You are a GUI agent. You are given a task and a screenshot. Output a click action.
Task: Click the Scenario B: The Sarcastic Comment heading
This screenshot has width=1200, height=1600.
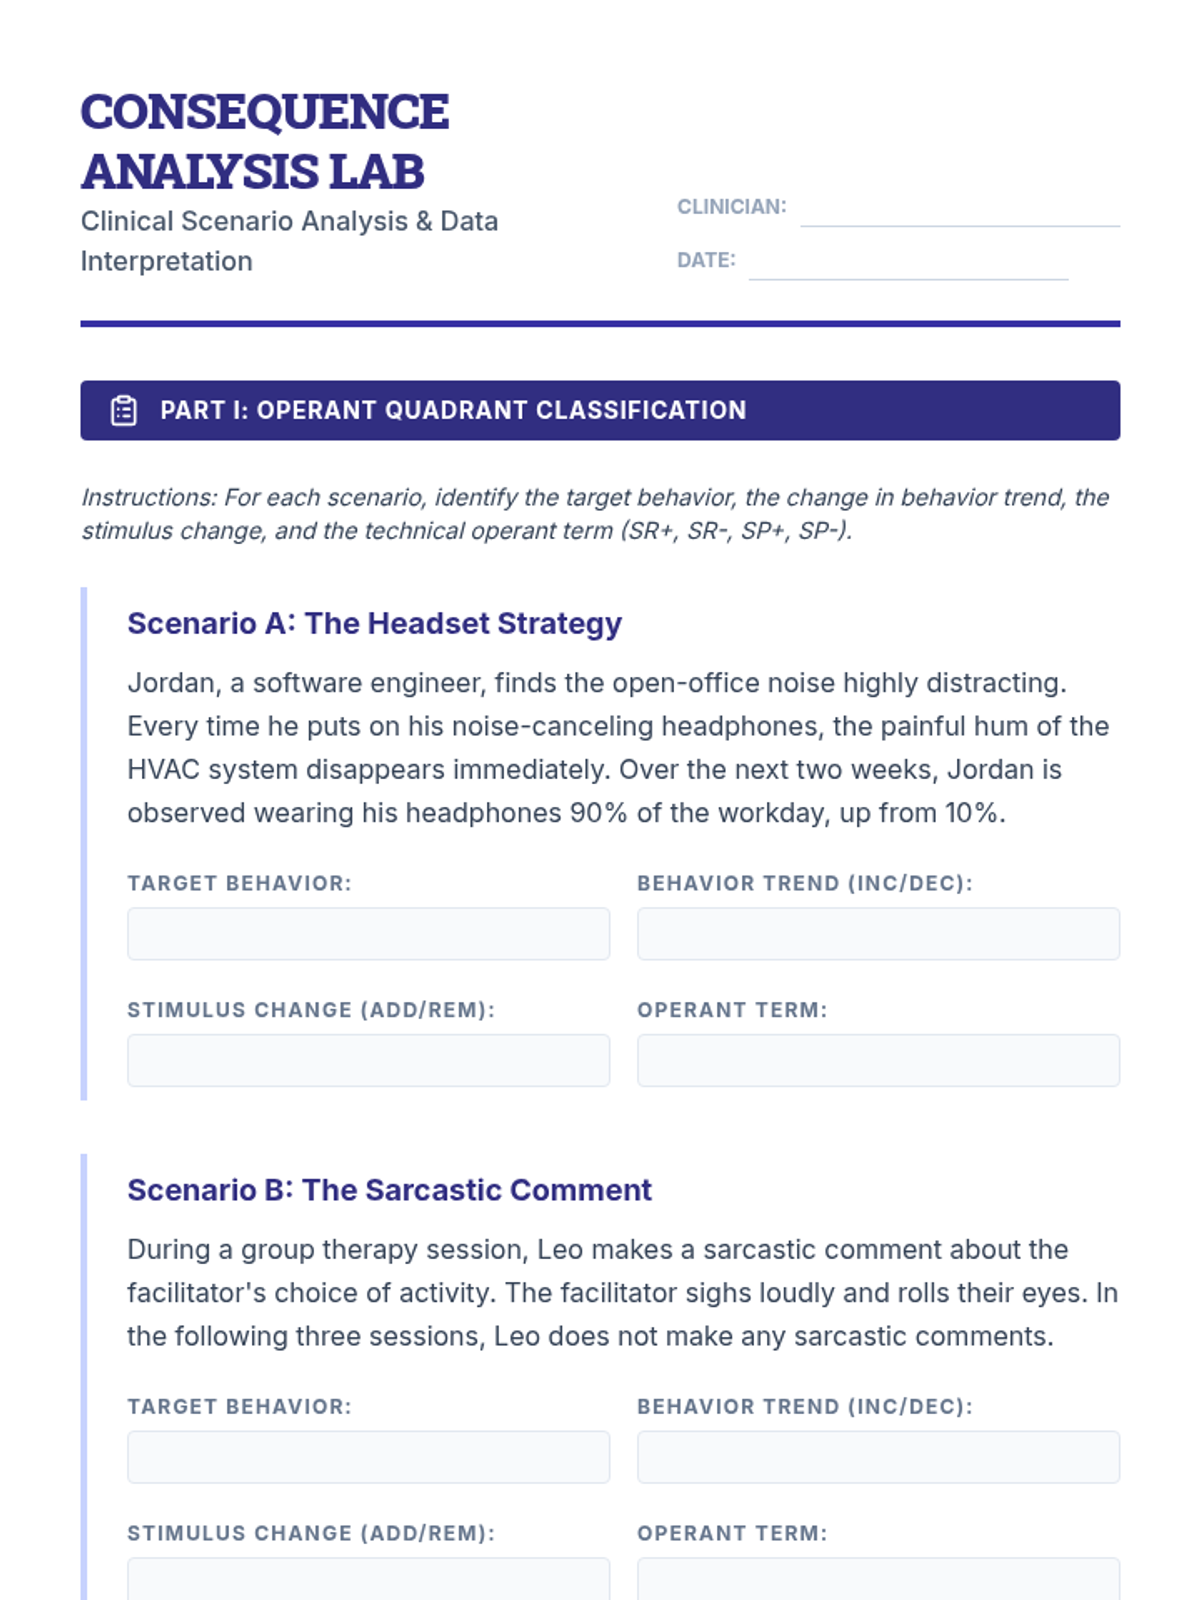pos(389,1190)
